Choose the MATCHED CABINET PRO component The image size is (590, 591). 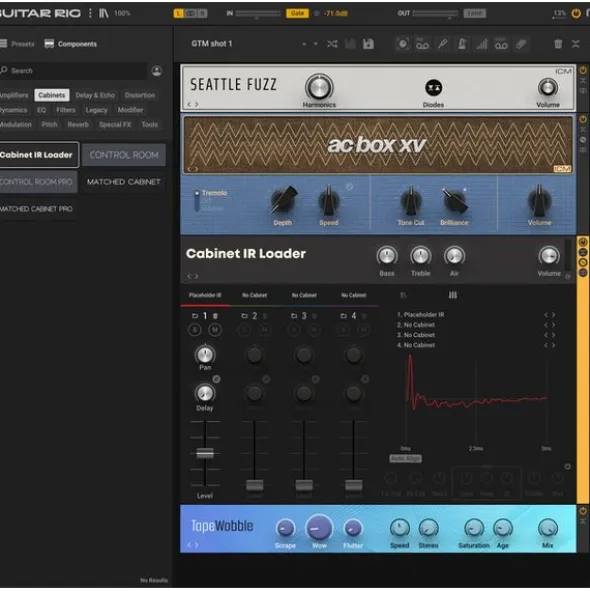click(38, 209)
